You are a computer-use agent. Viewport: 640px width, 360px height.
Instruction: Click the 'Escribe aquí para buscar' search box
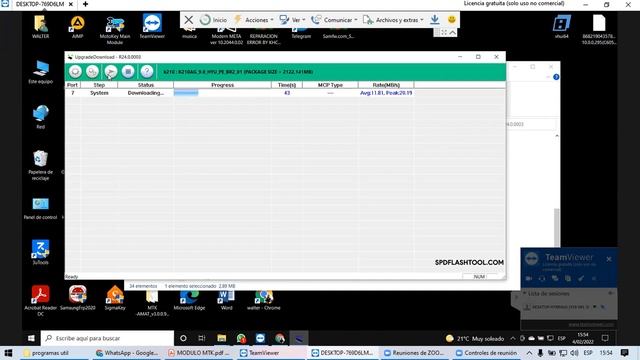107,338
